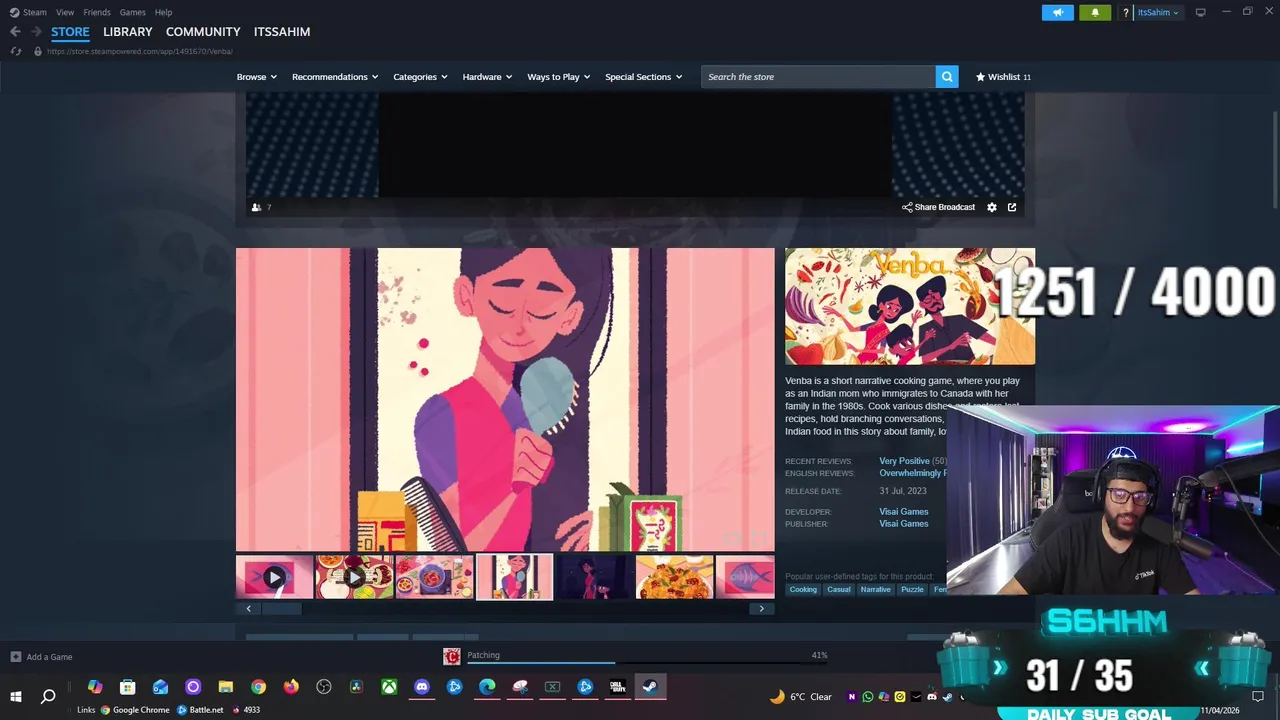Open Xbox app from taskbar
1280x720 pixels.
389,687
